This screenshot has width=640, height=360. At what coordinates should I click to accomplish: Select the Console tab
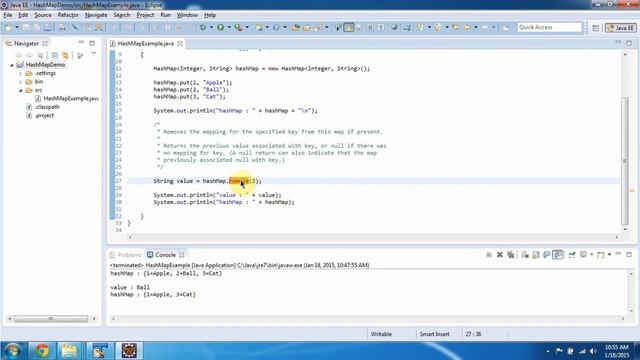(165, 255)
